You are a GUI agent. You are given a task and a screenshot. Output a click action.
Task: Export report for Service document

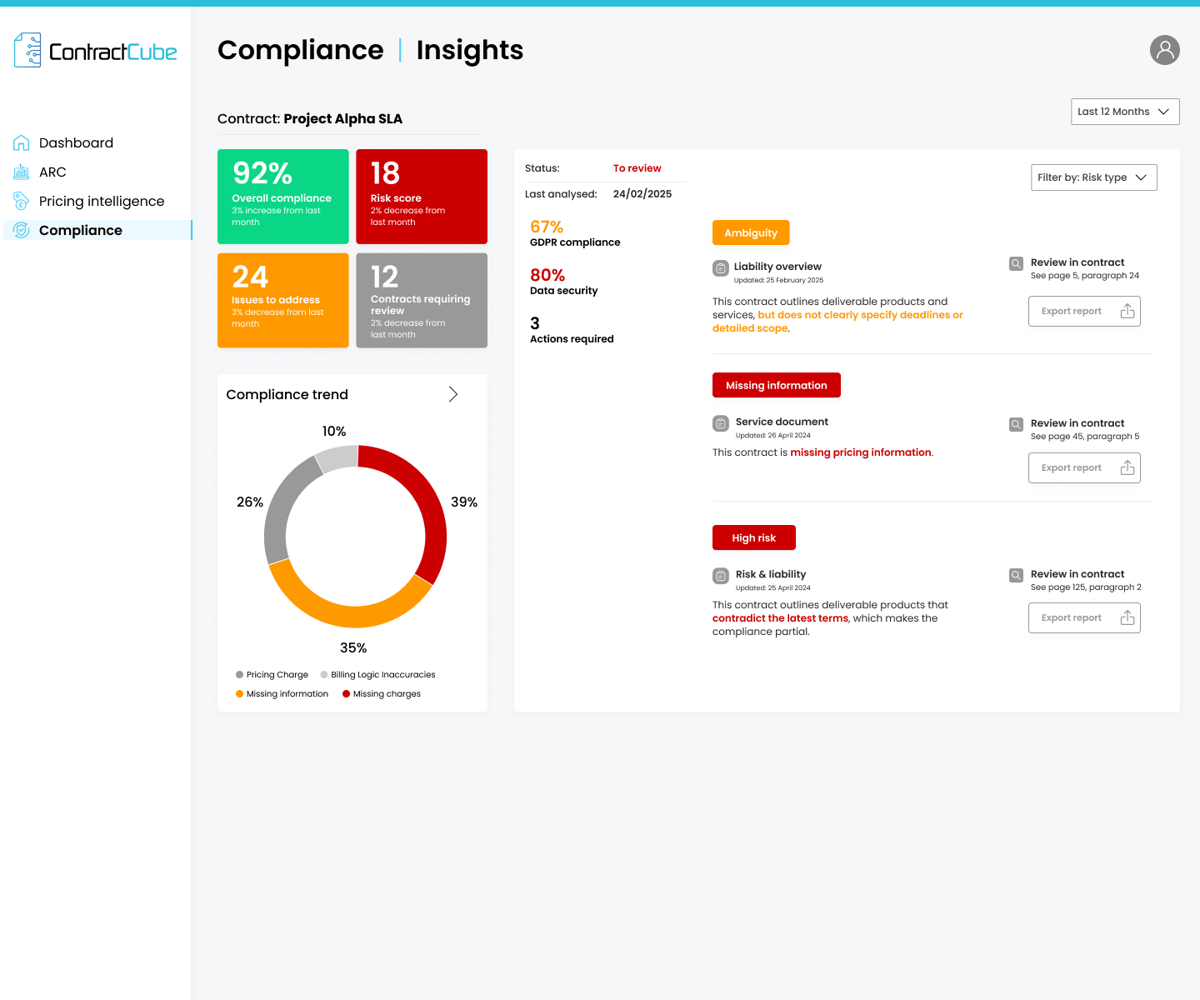click(1084, 468)
